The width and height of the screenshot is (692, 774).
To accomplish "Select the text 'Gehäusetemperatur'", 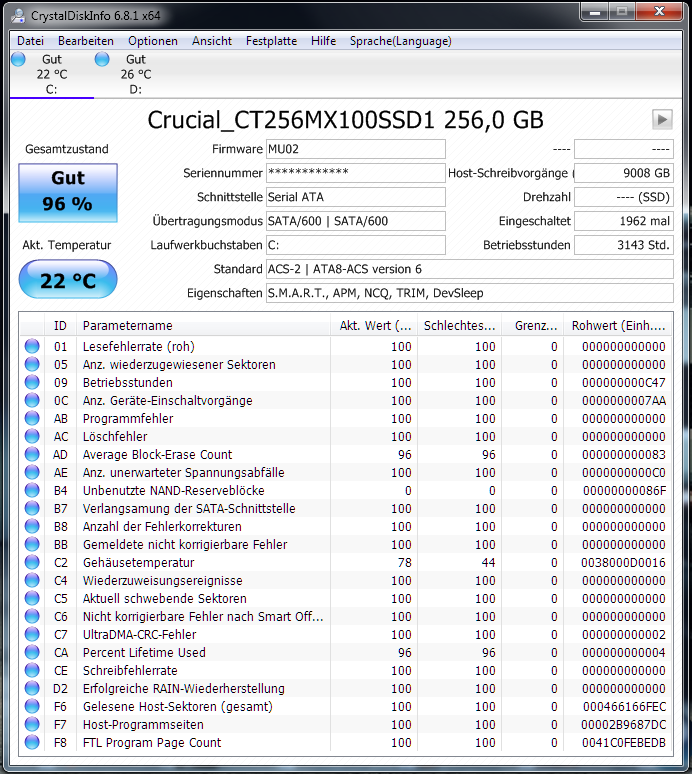I will pos(138,563).
